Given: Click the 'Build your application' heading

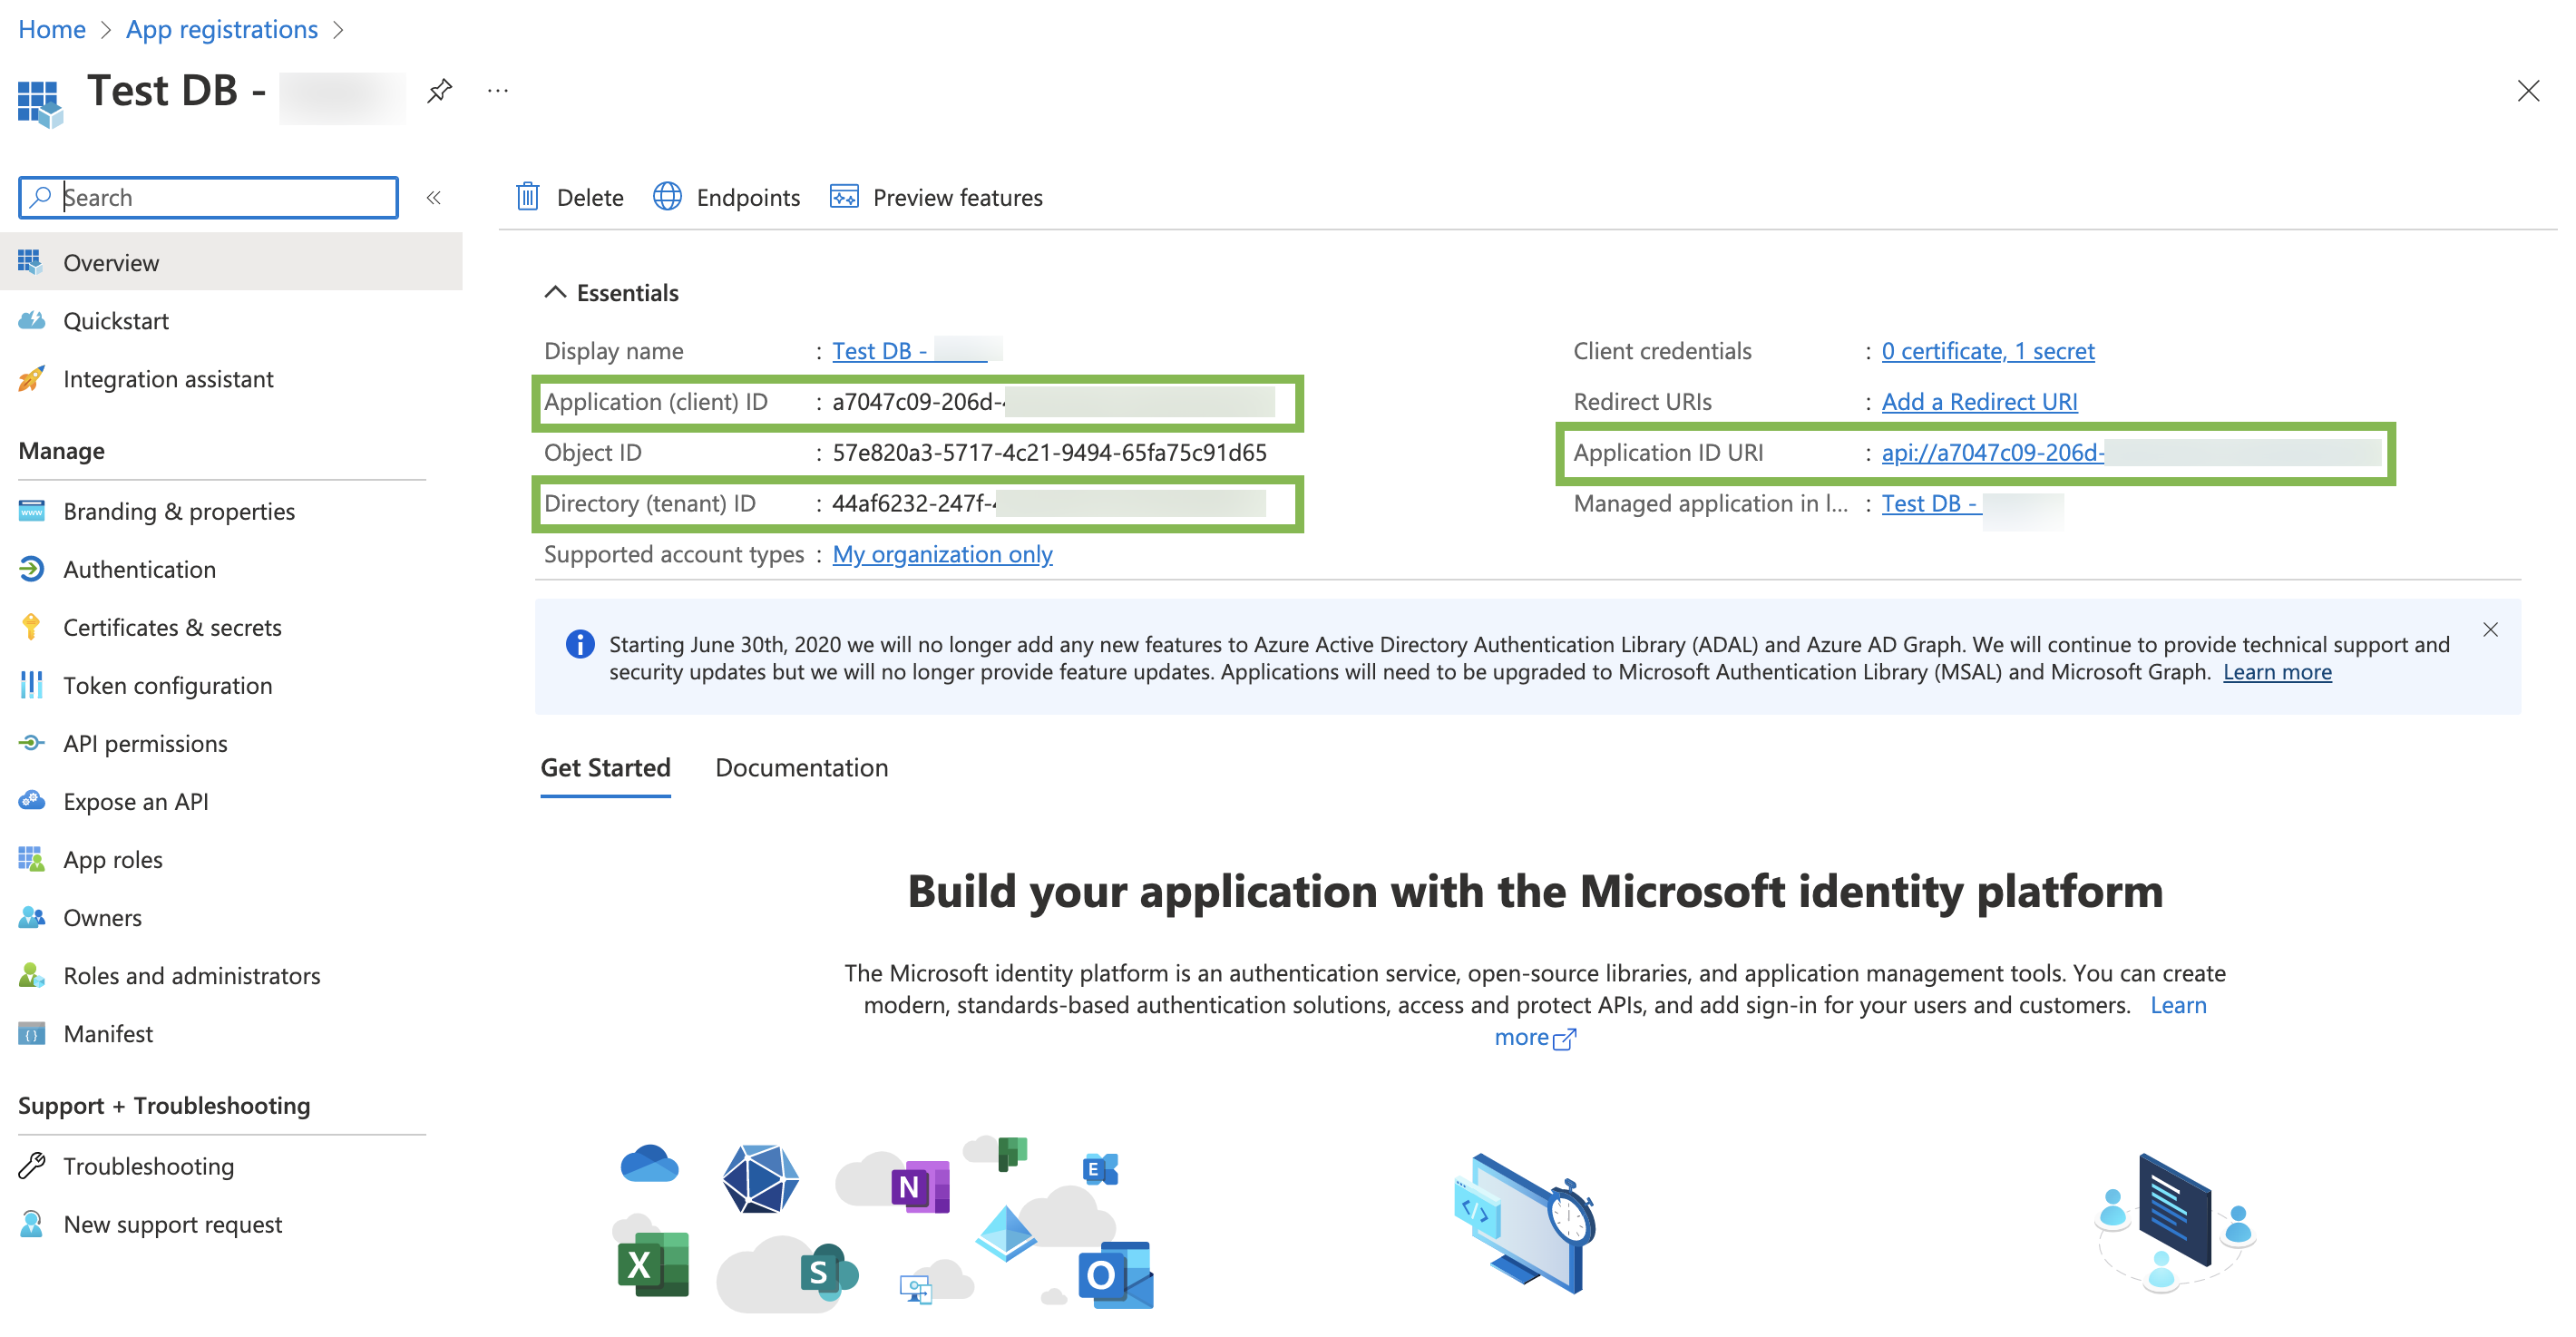Looking at the screenshot, I should [x=1535, y=890].
